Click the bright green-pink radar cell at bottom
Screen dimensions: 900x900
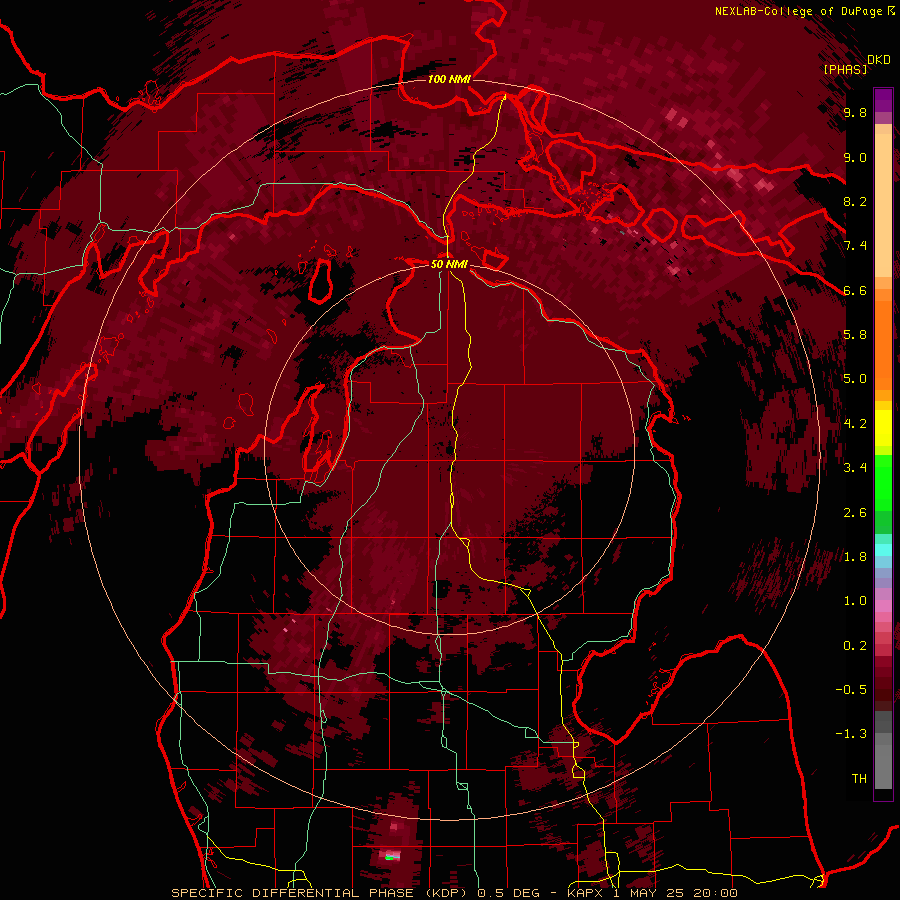[x=391, y=856]
